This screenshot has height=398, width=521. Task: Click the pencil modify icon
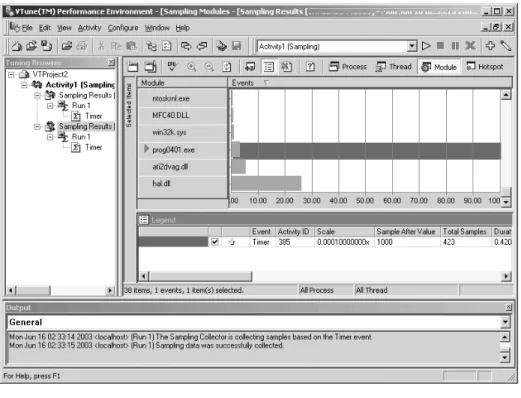point(505,46)
